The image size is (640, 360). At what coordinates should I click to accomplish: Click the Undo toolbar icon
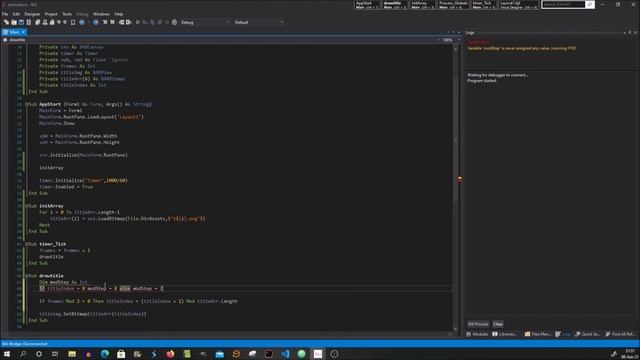click(59, 22)
